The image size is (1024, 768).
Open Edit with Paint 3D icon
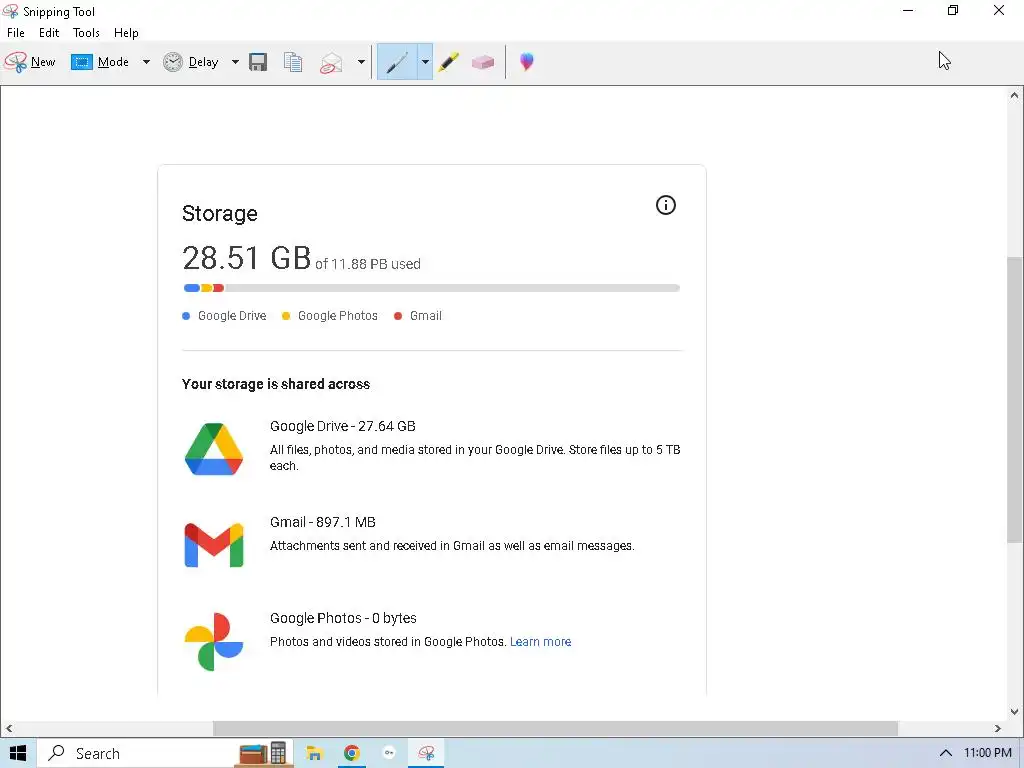(527, 62)
